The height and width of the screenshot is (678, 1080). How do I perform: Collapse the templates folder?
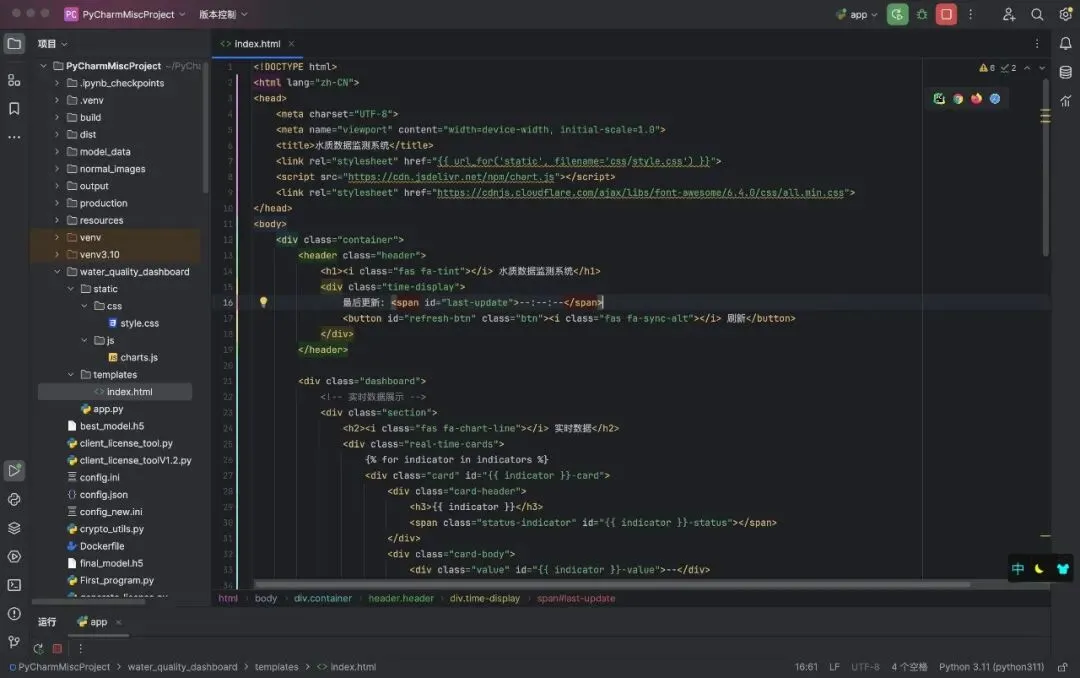[x=71, y=375]
